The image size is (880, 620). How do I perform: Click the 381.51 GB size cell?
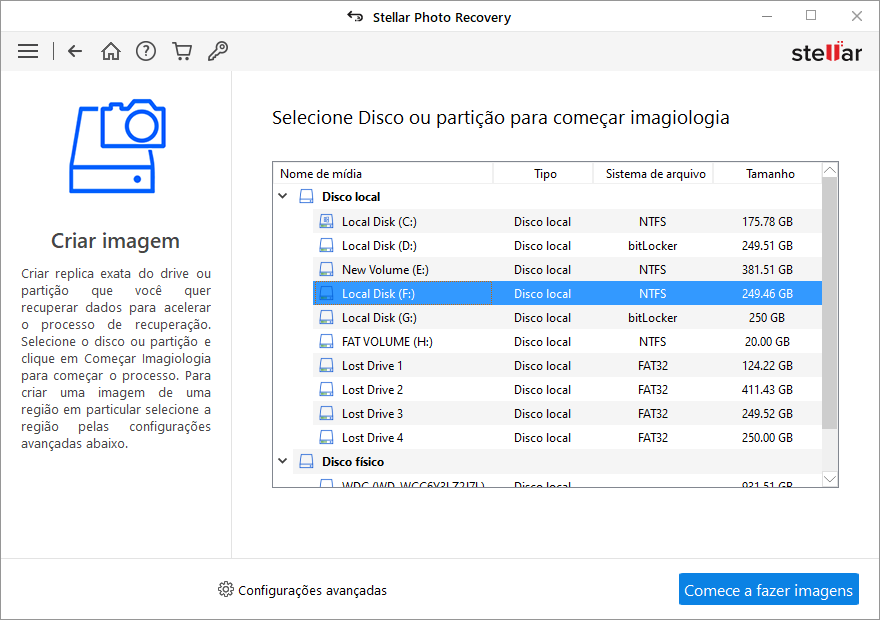point(767,270)
